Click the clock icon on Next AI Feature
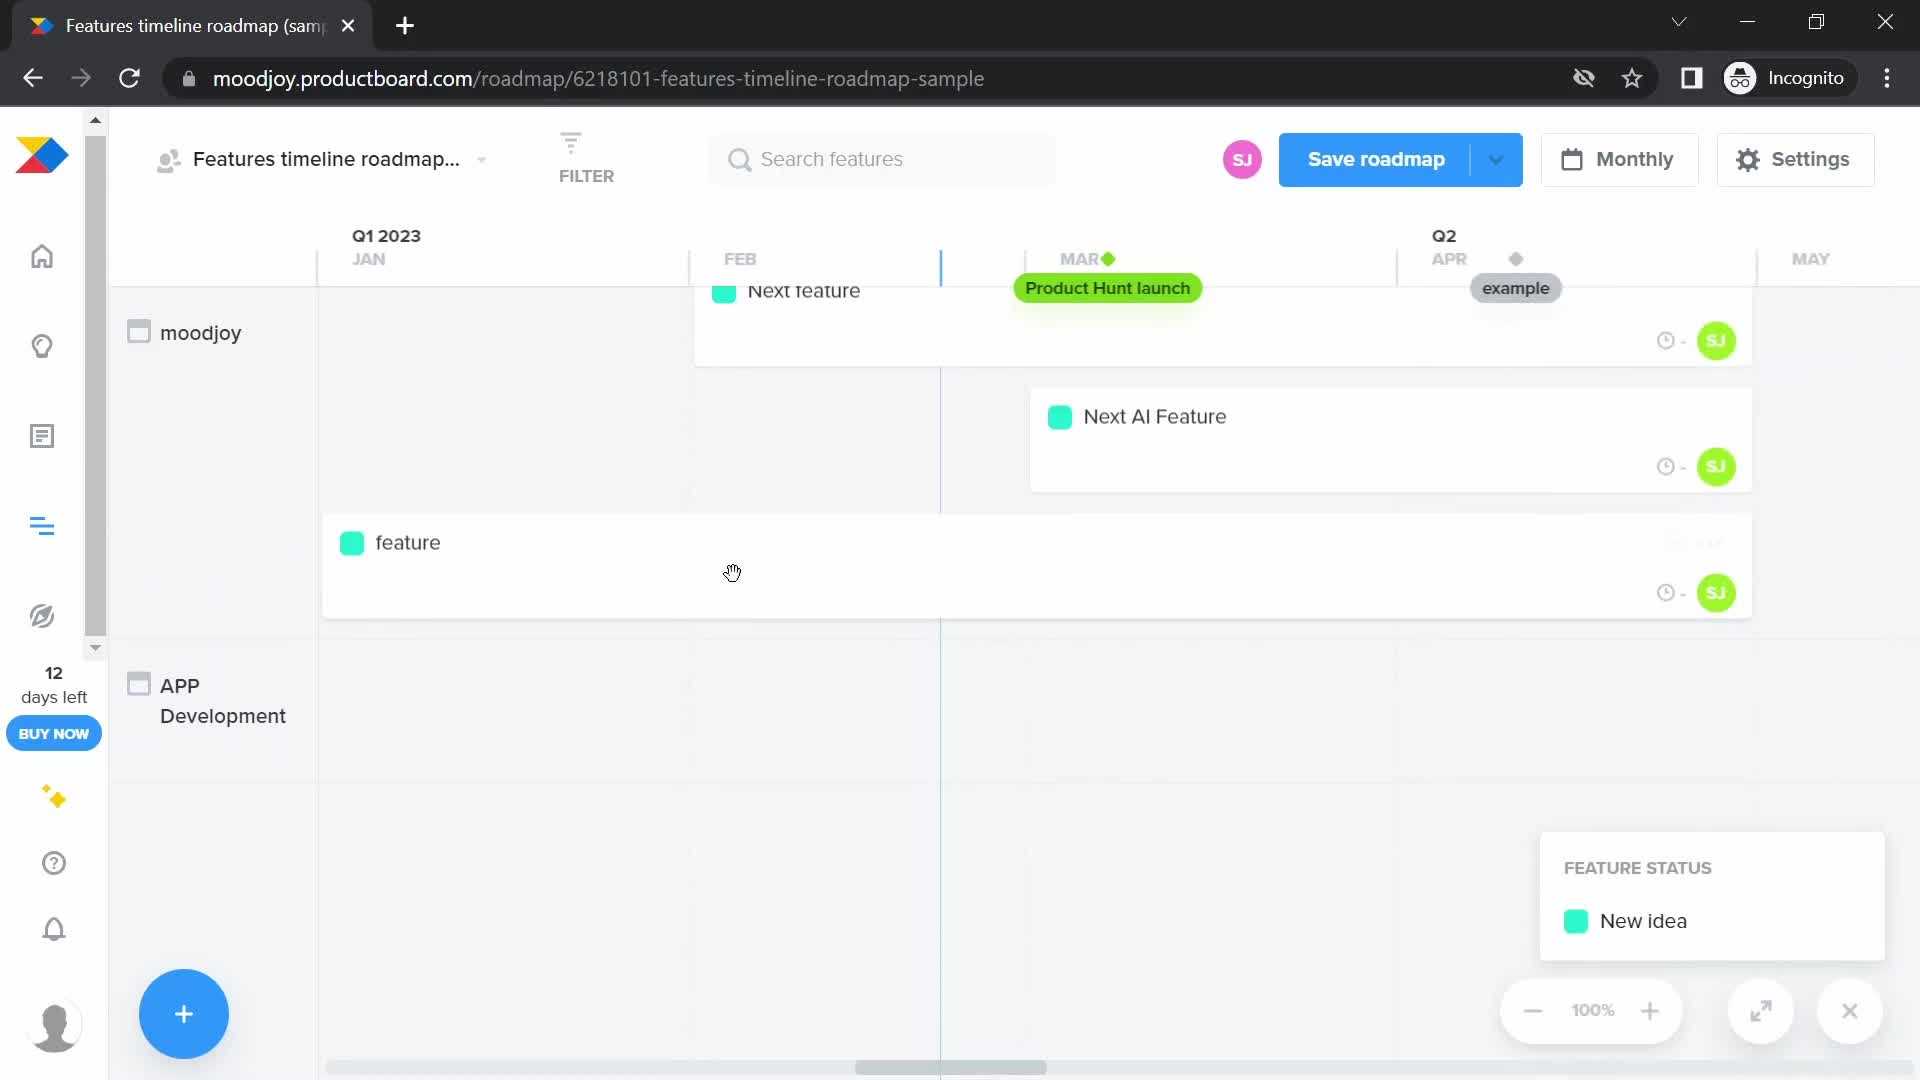1920x1080 pixels. click(x=1665, y=467)
